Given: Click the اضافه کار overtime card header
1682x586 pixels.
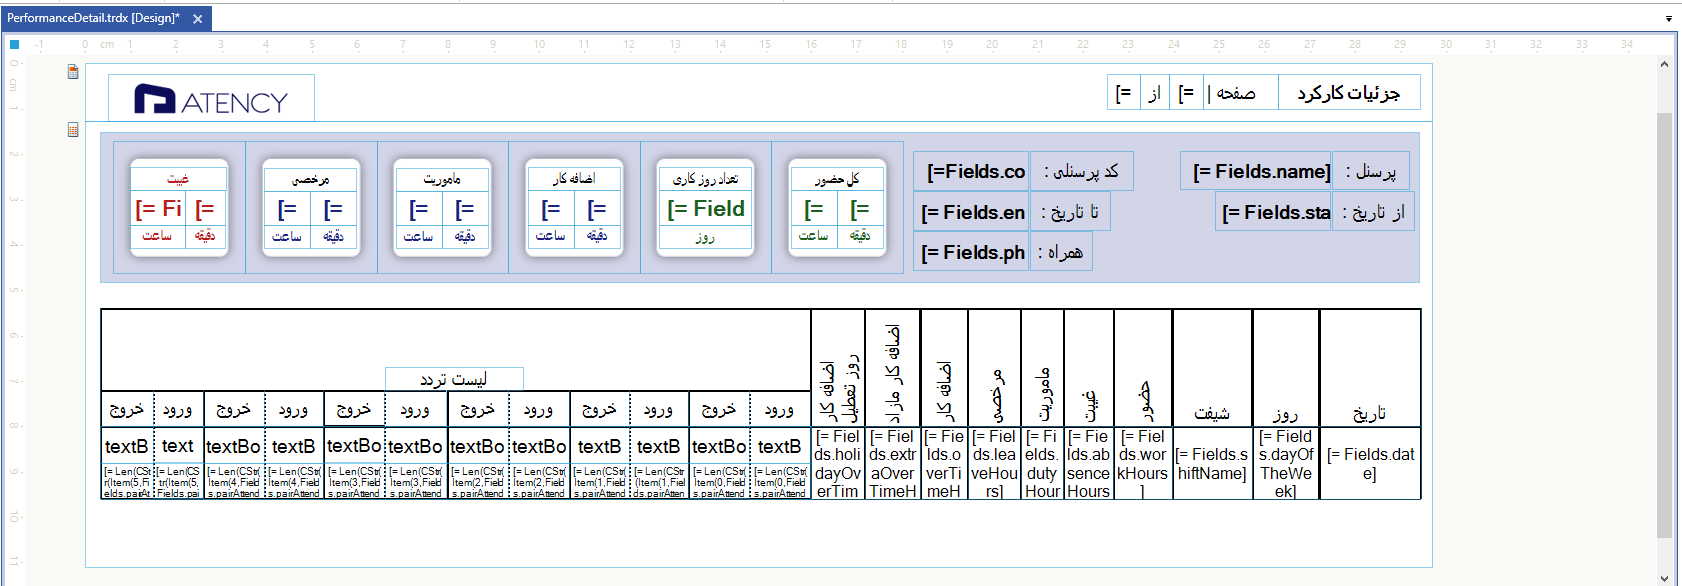Looking at the screenshot, I should click(574, 179).
